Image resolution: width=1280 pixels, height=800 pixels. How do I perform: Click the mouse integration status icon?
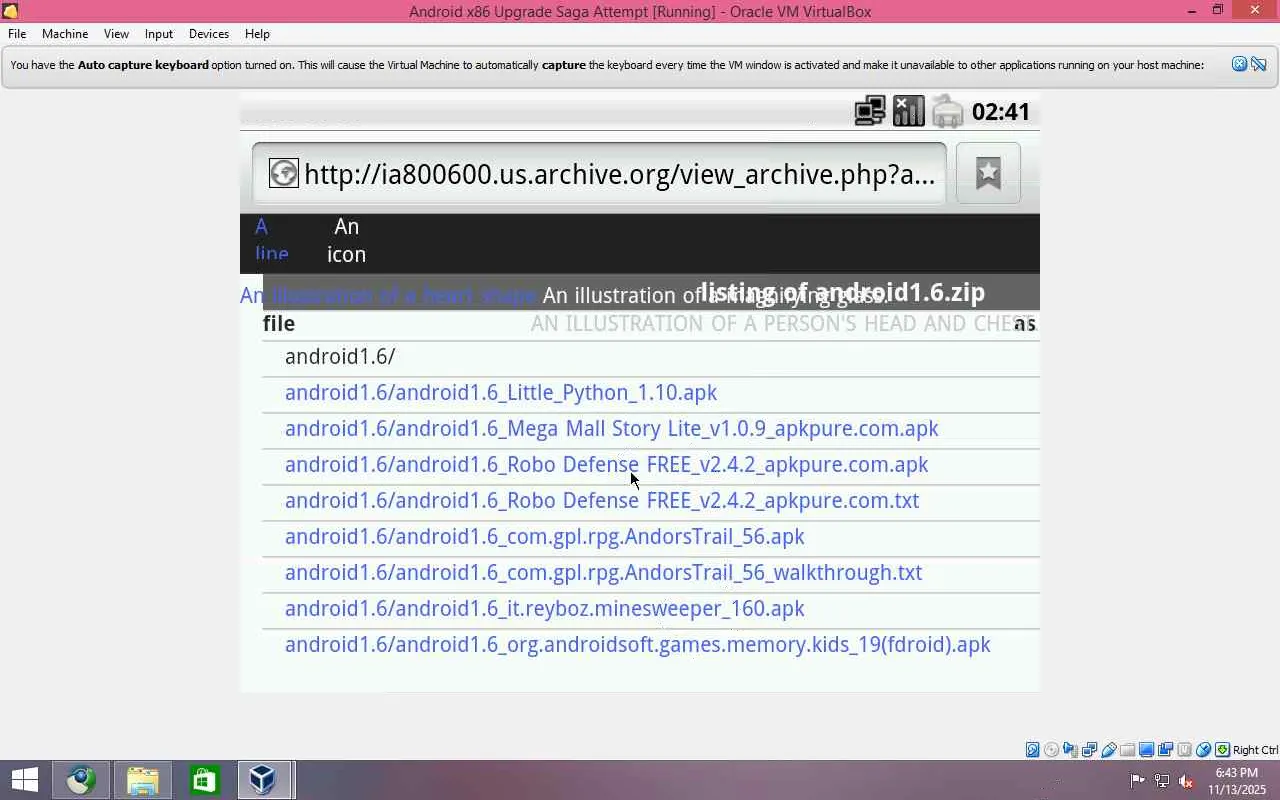click(1204, 750)
